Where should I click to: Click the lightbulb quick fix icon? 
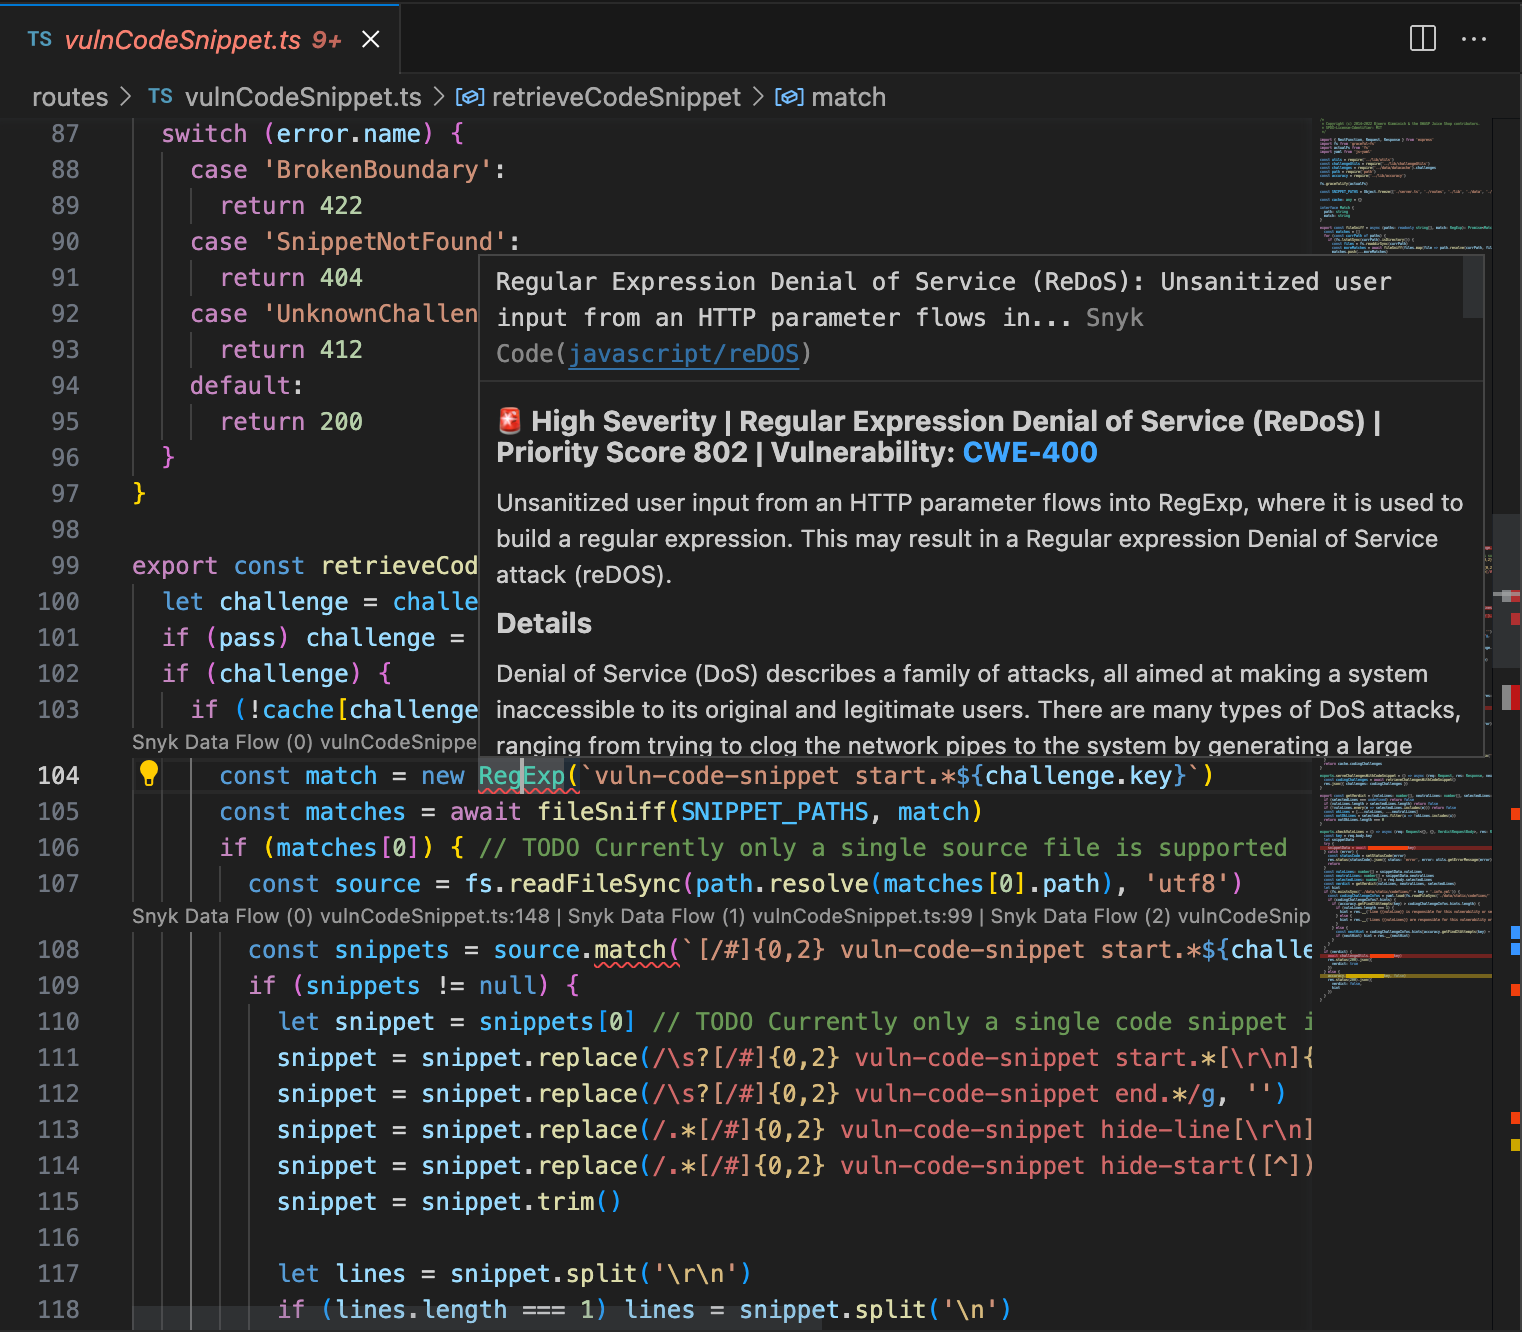point(149,773)
